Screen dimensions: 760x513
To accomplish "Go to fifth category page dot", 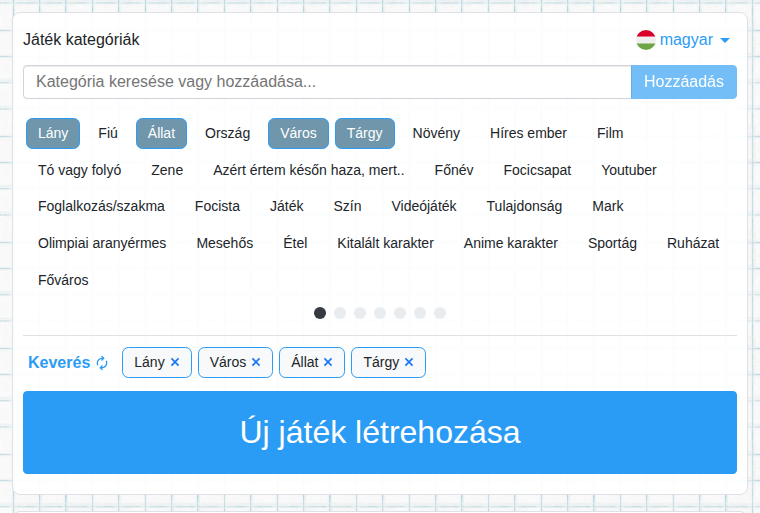I will [x=400, y=313].
